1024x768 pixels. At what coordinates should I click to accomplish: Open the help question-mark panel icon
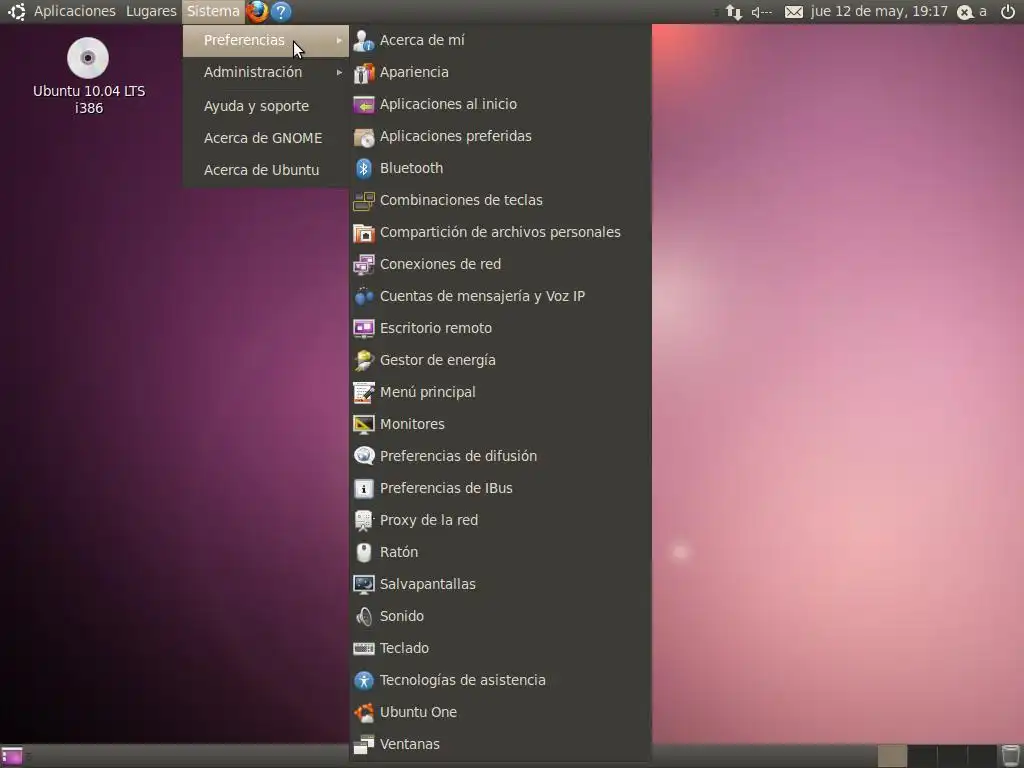[x=281, y=12]
